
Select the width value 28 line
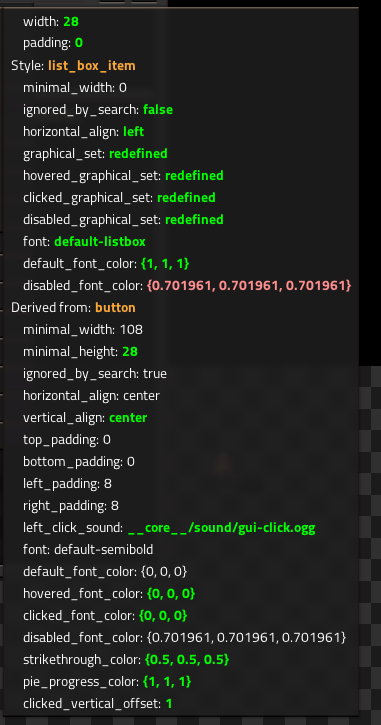[51, 21]
